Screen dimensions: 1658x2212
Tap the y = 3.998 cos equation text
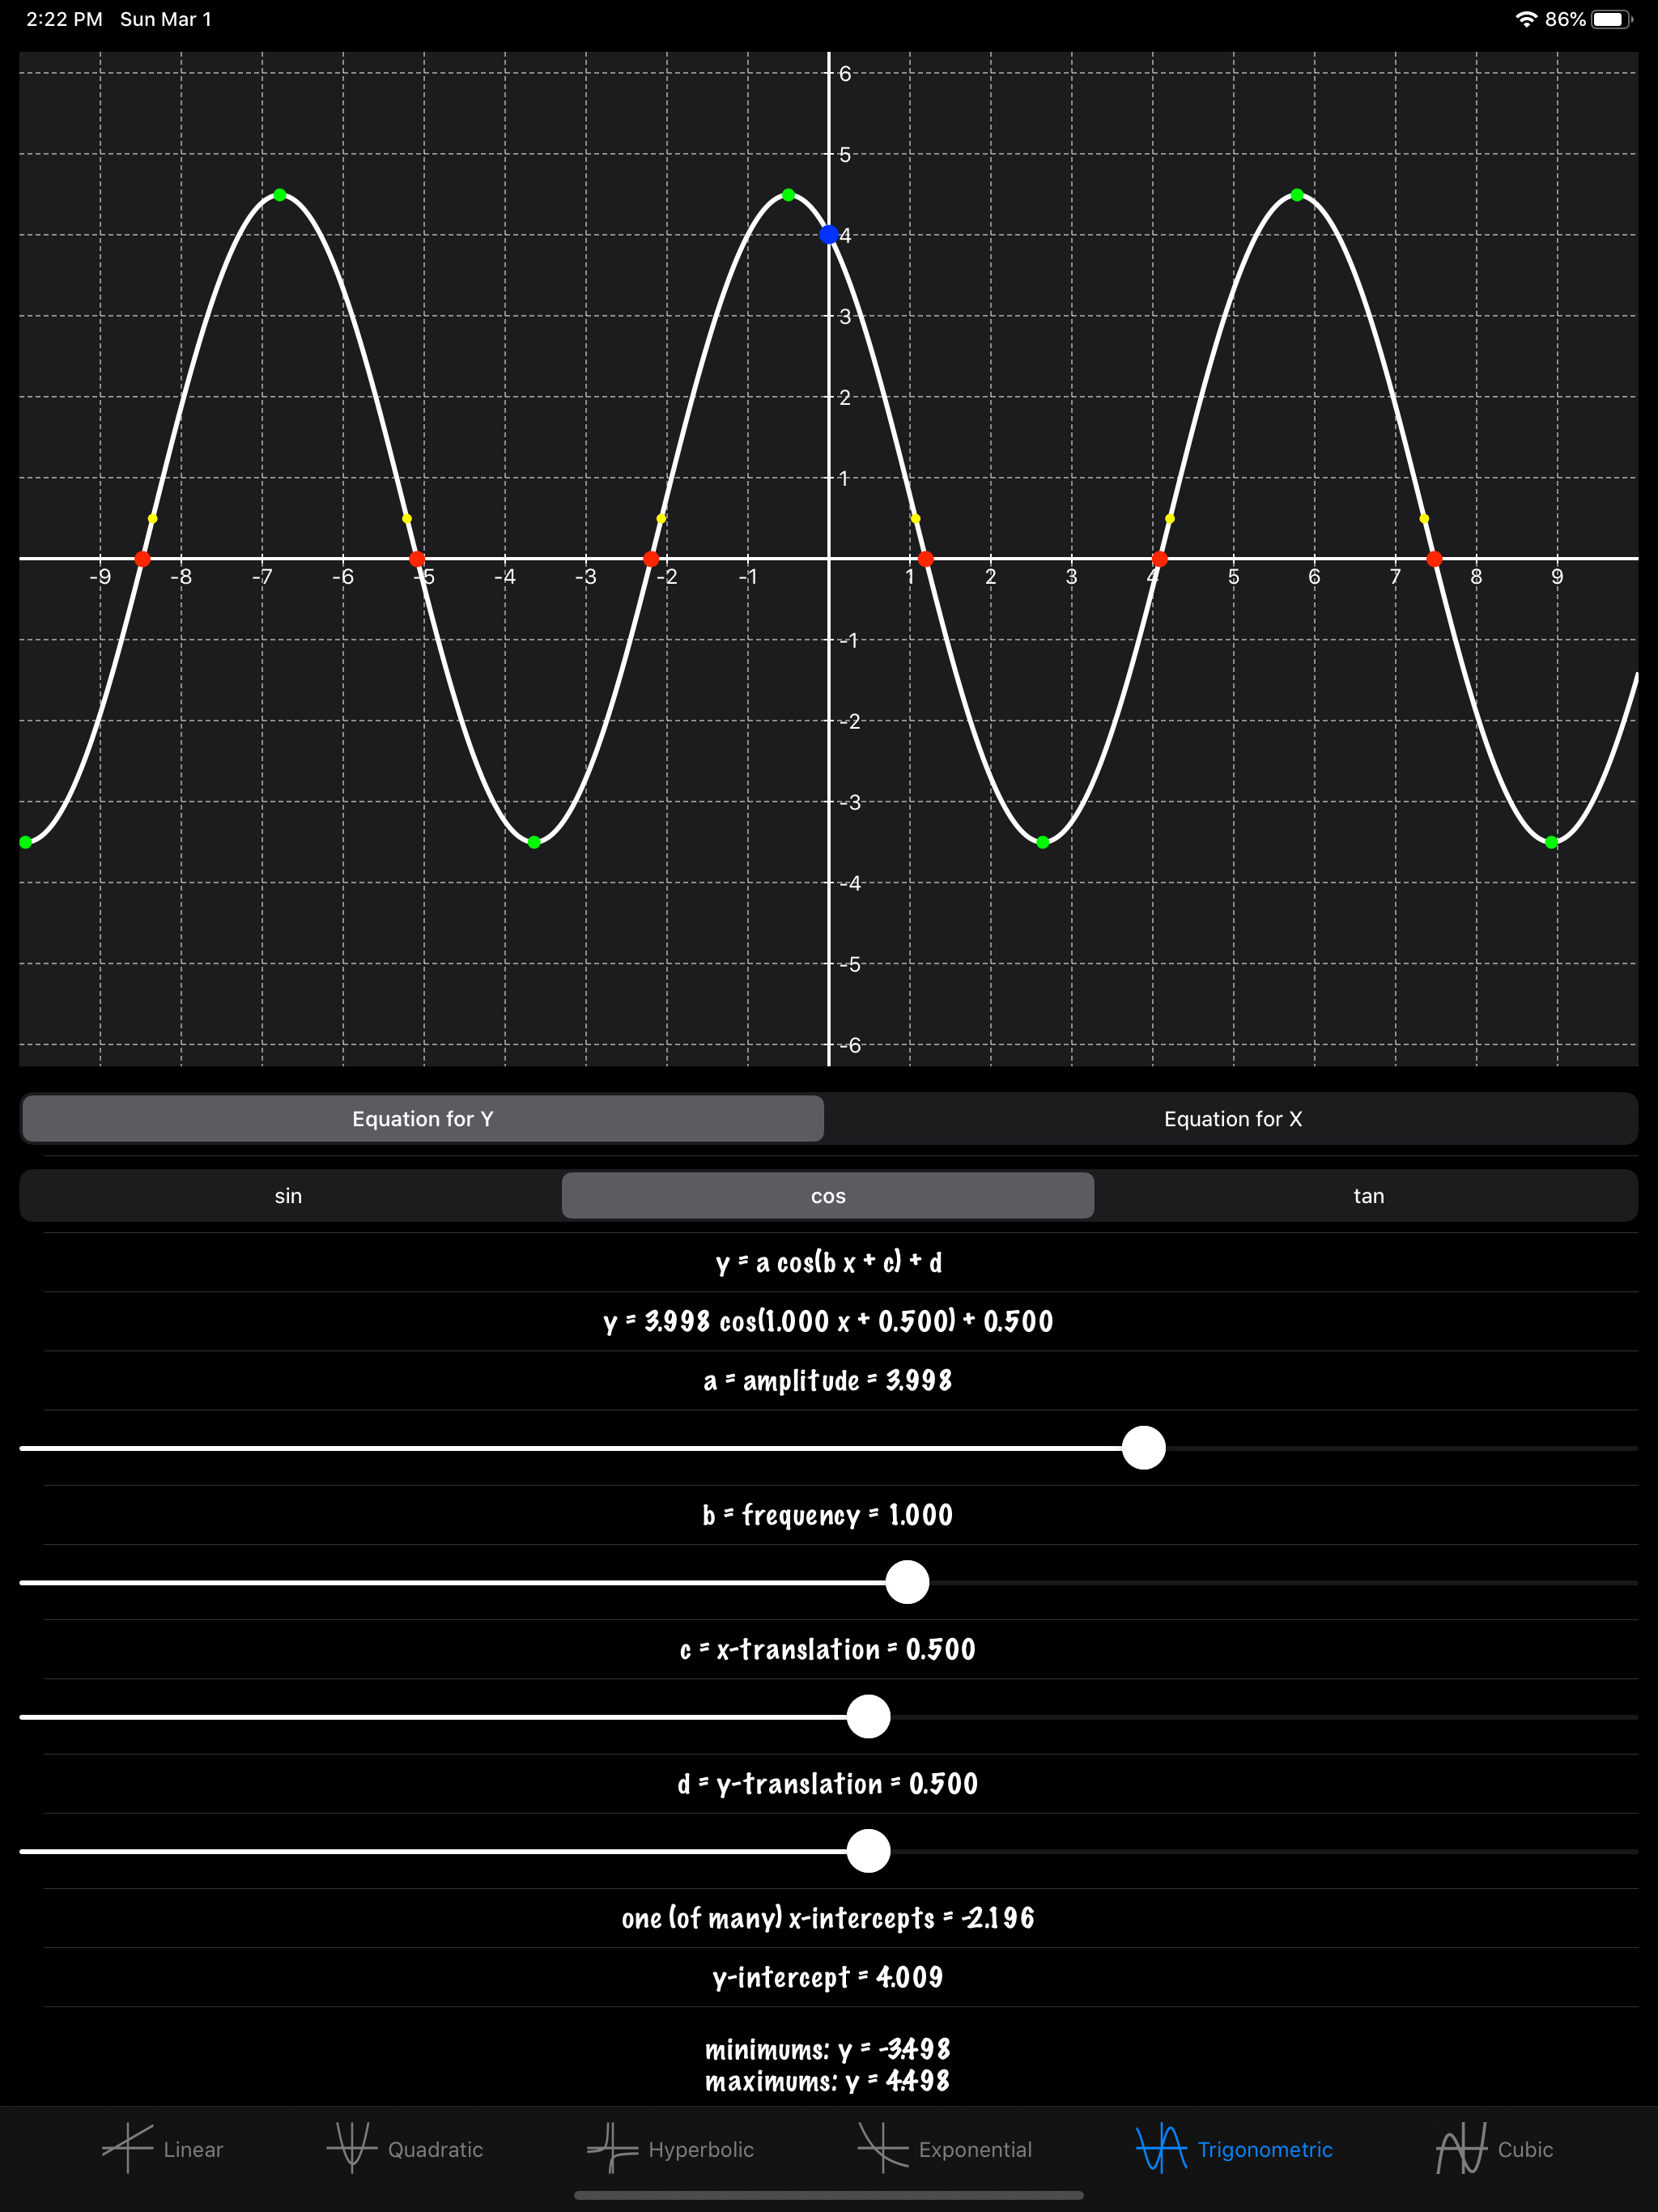click(828, 1322)
